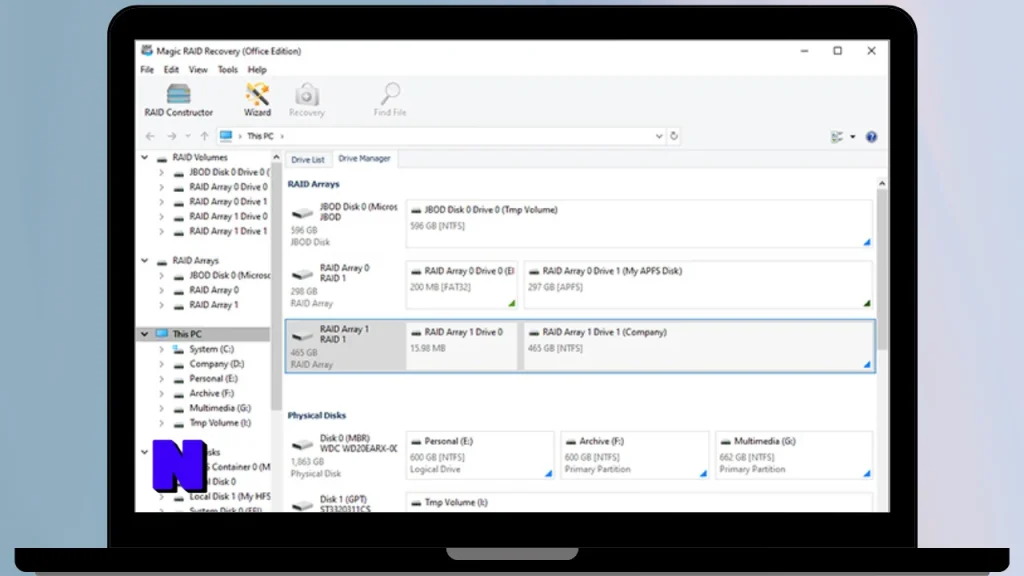The width and height of the screenshot is (1024, 576).
Task: Select the RAID Array 0 disk icon in Drive Manager
Action: tap(302, 274)
